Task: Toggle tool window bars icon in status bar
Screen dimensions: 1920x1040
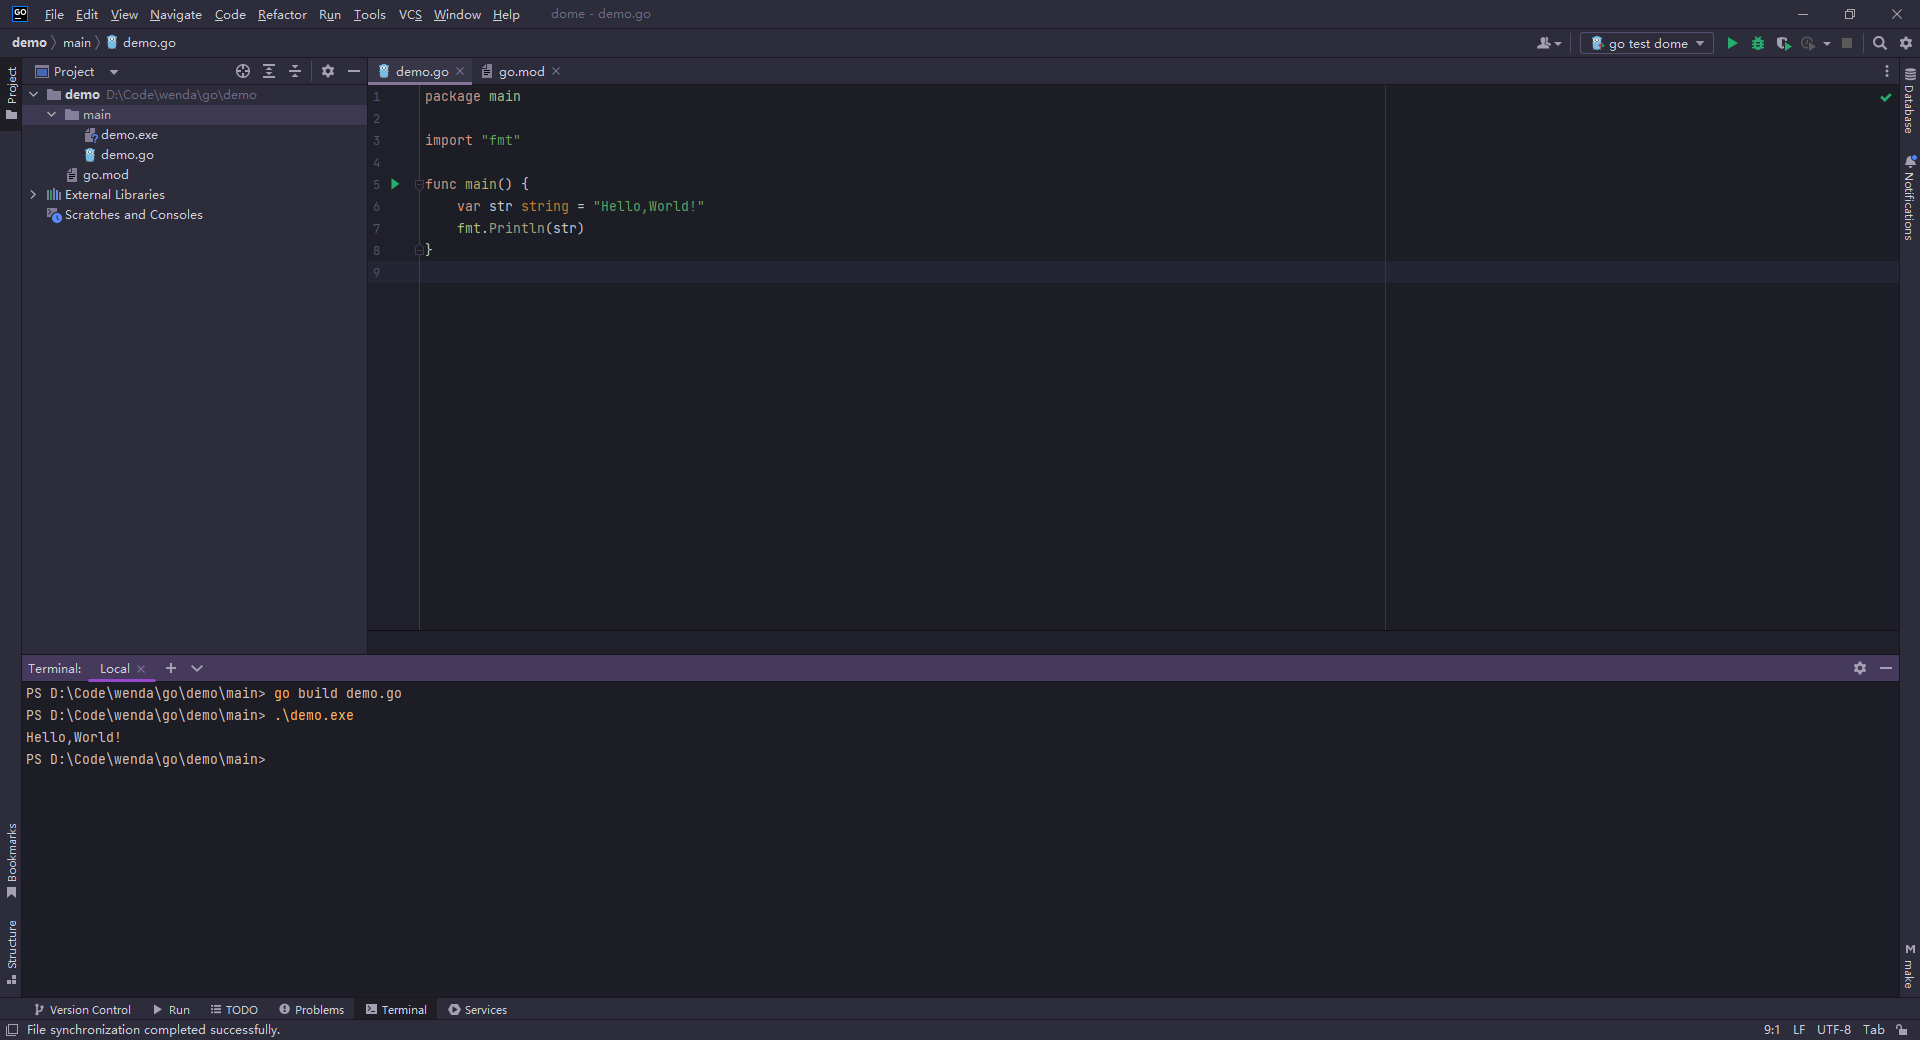Action: [12, 1030]
